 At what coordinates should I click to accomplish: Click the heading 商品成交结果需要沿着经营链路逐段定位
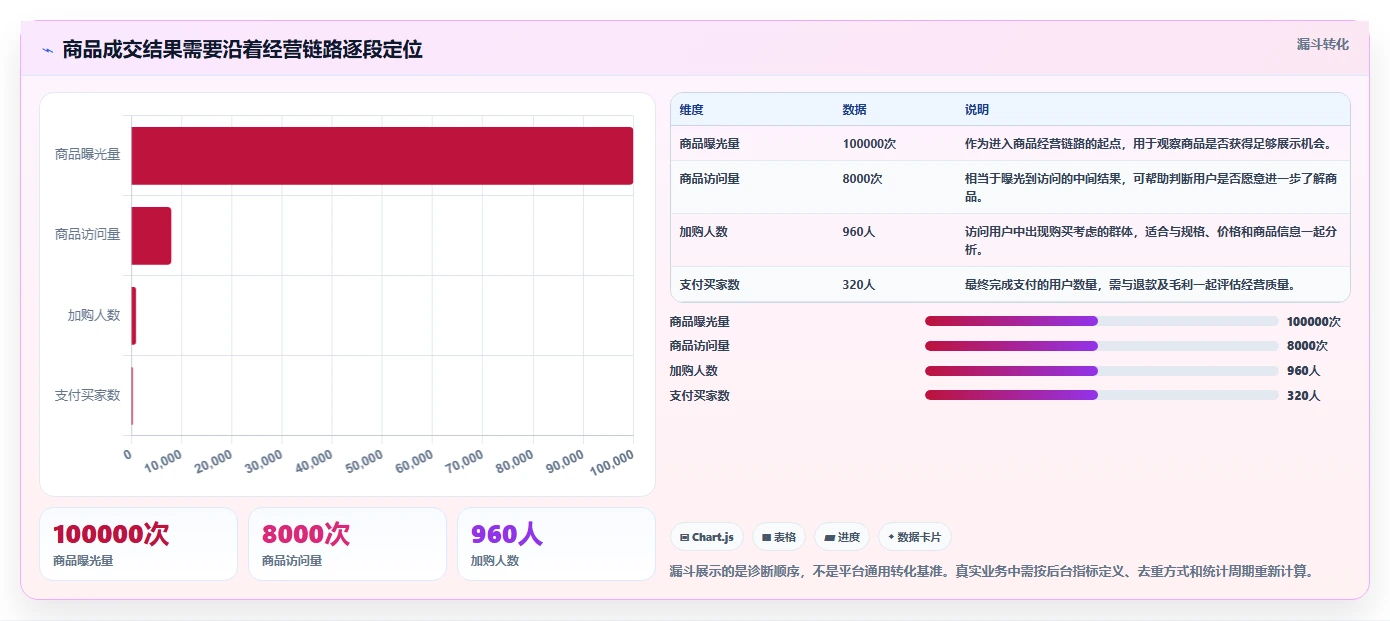242,50
